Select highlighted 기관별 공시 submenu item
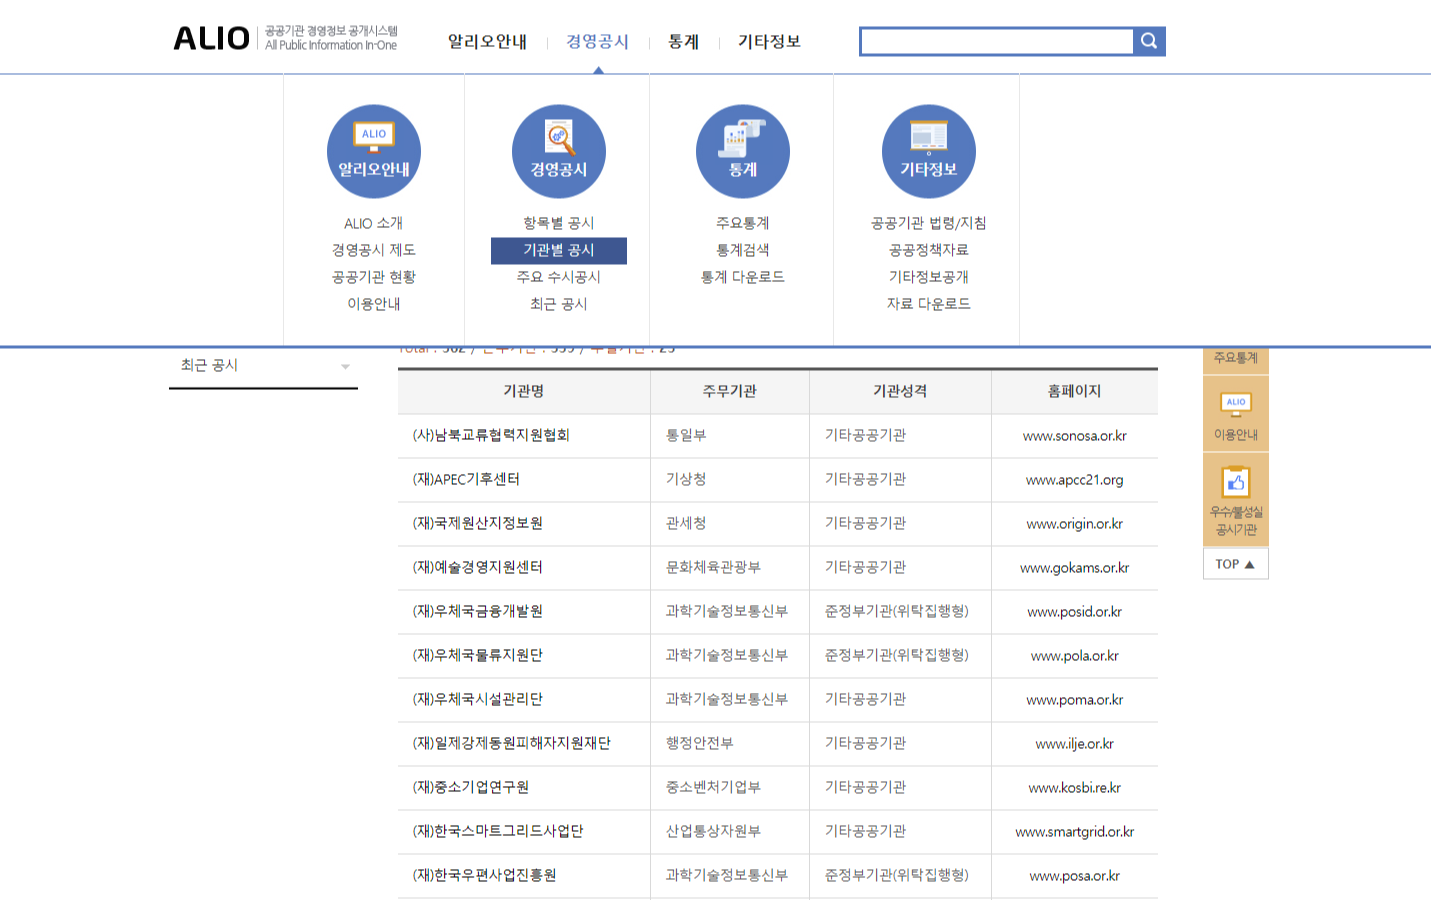 click(x=559, y=250)
